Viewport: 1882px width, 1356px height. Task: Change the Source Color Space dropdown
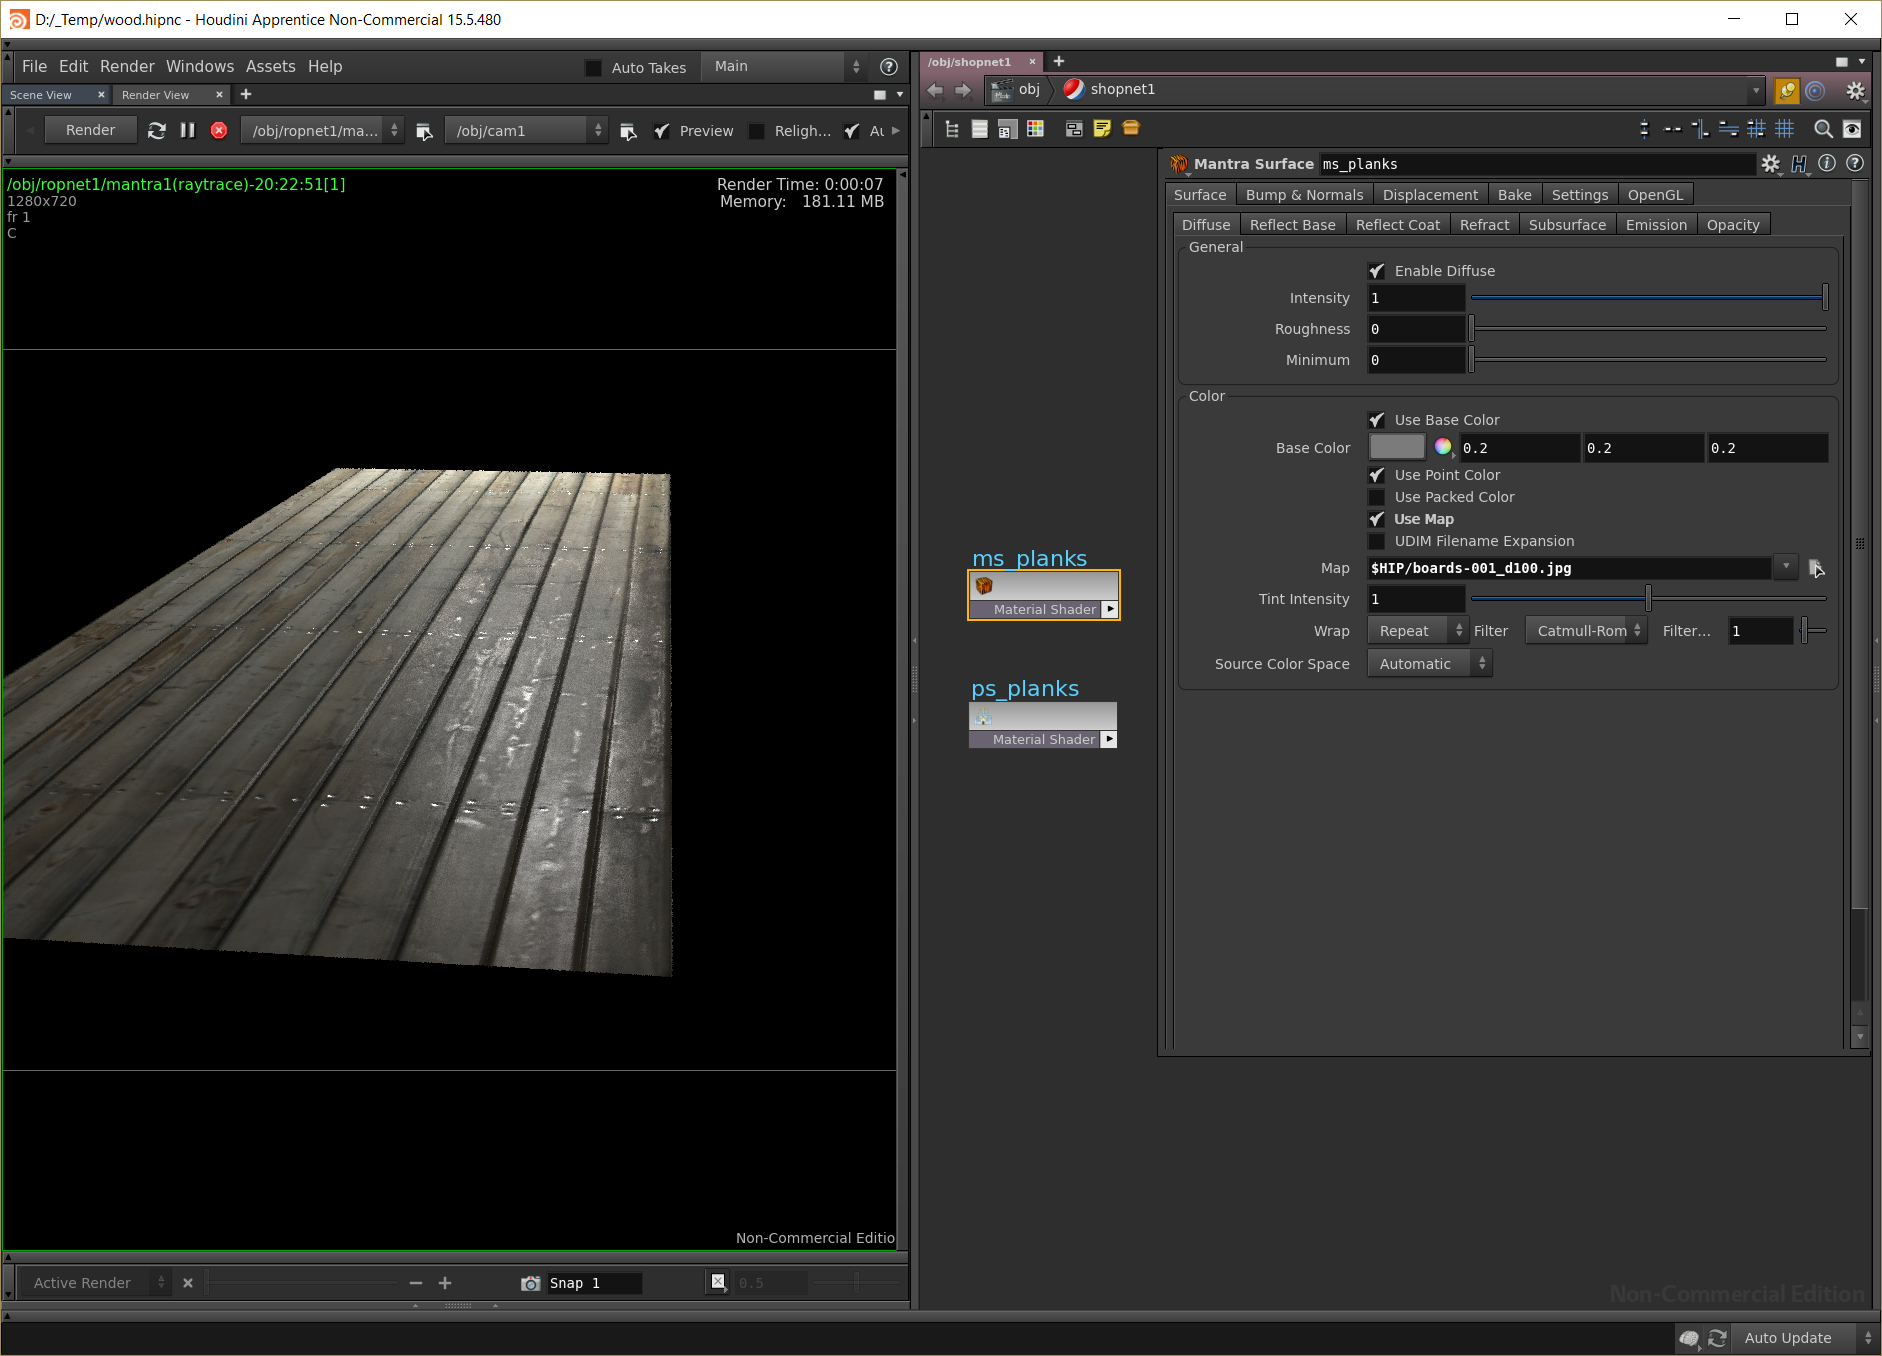1430,664
